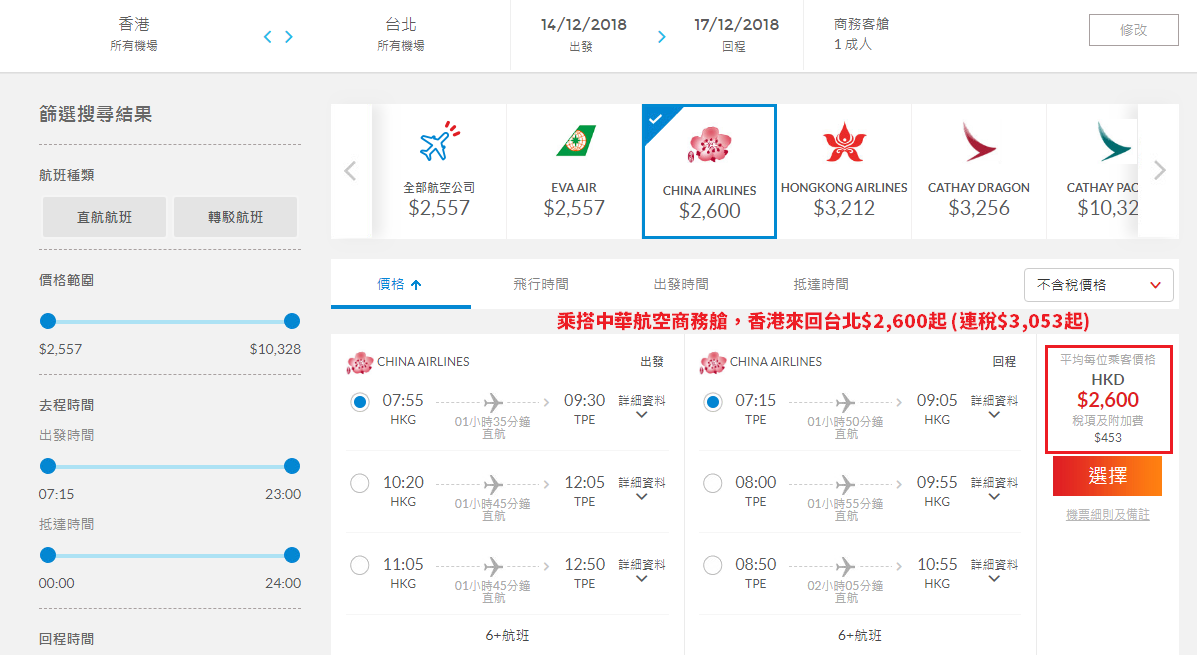
Task: Expand 詳細資料 for 08:00 return flight
Action: (x=994, y=489)
